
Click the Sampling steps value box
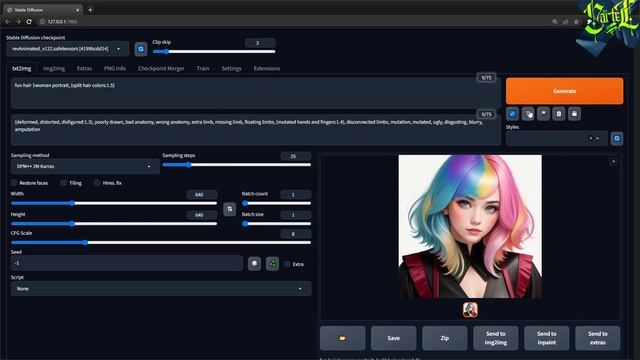(x=296, y=156)
